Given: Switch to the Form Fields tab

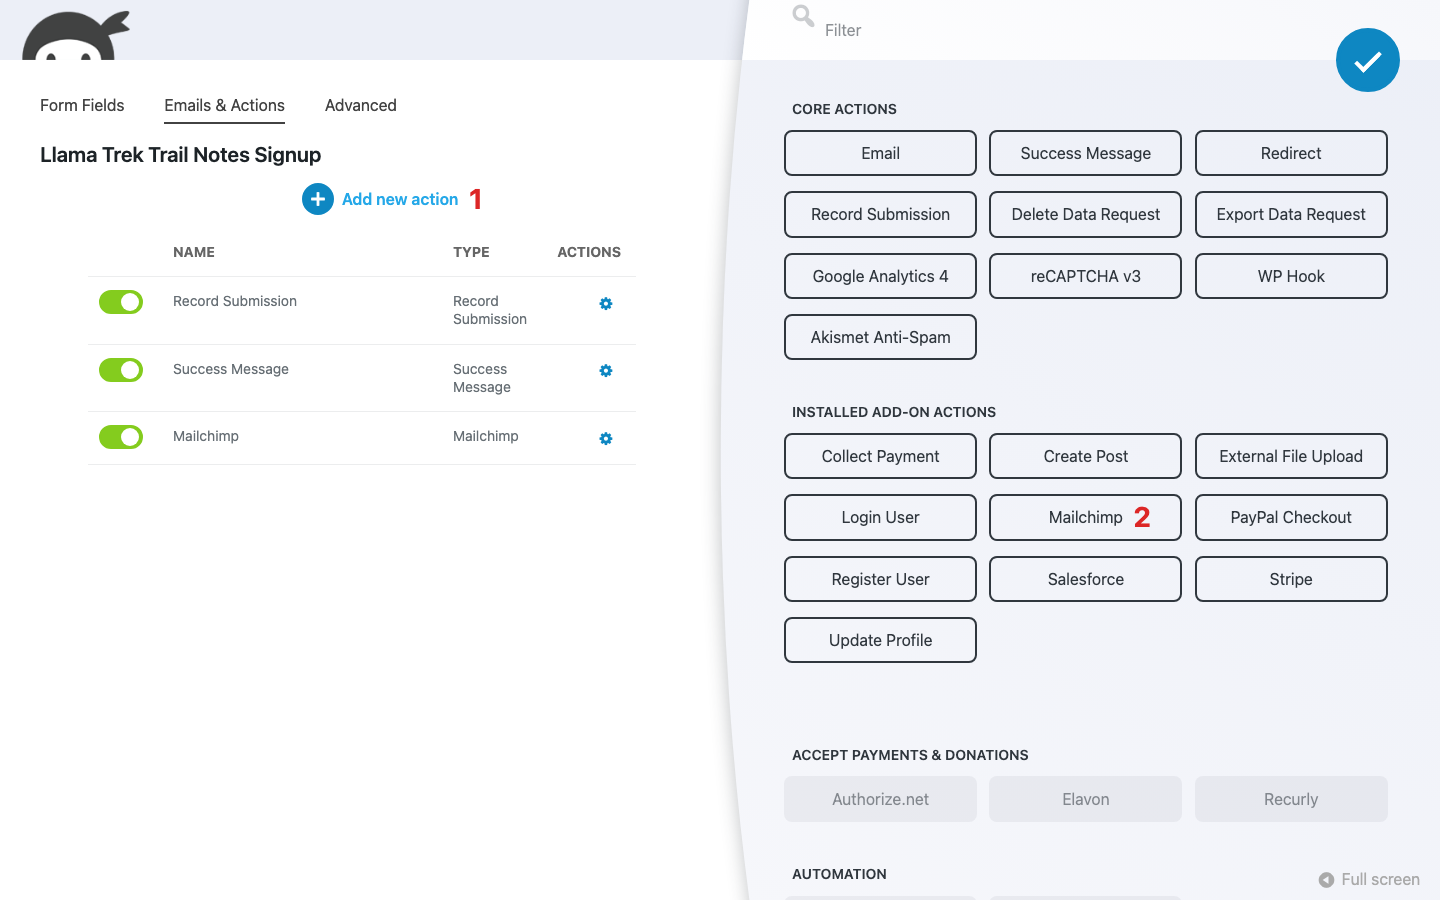Looking at the screenshot, I should coord(82,105).
